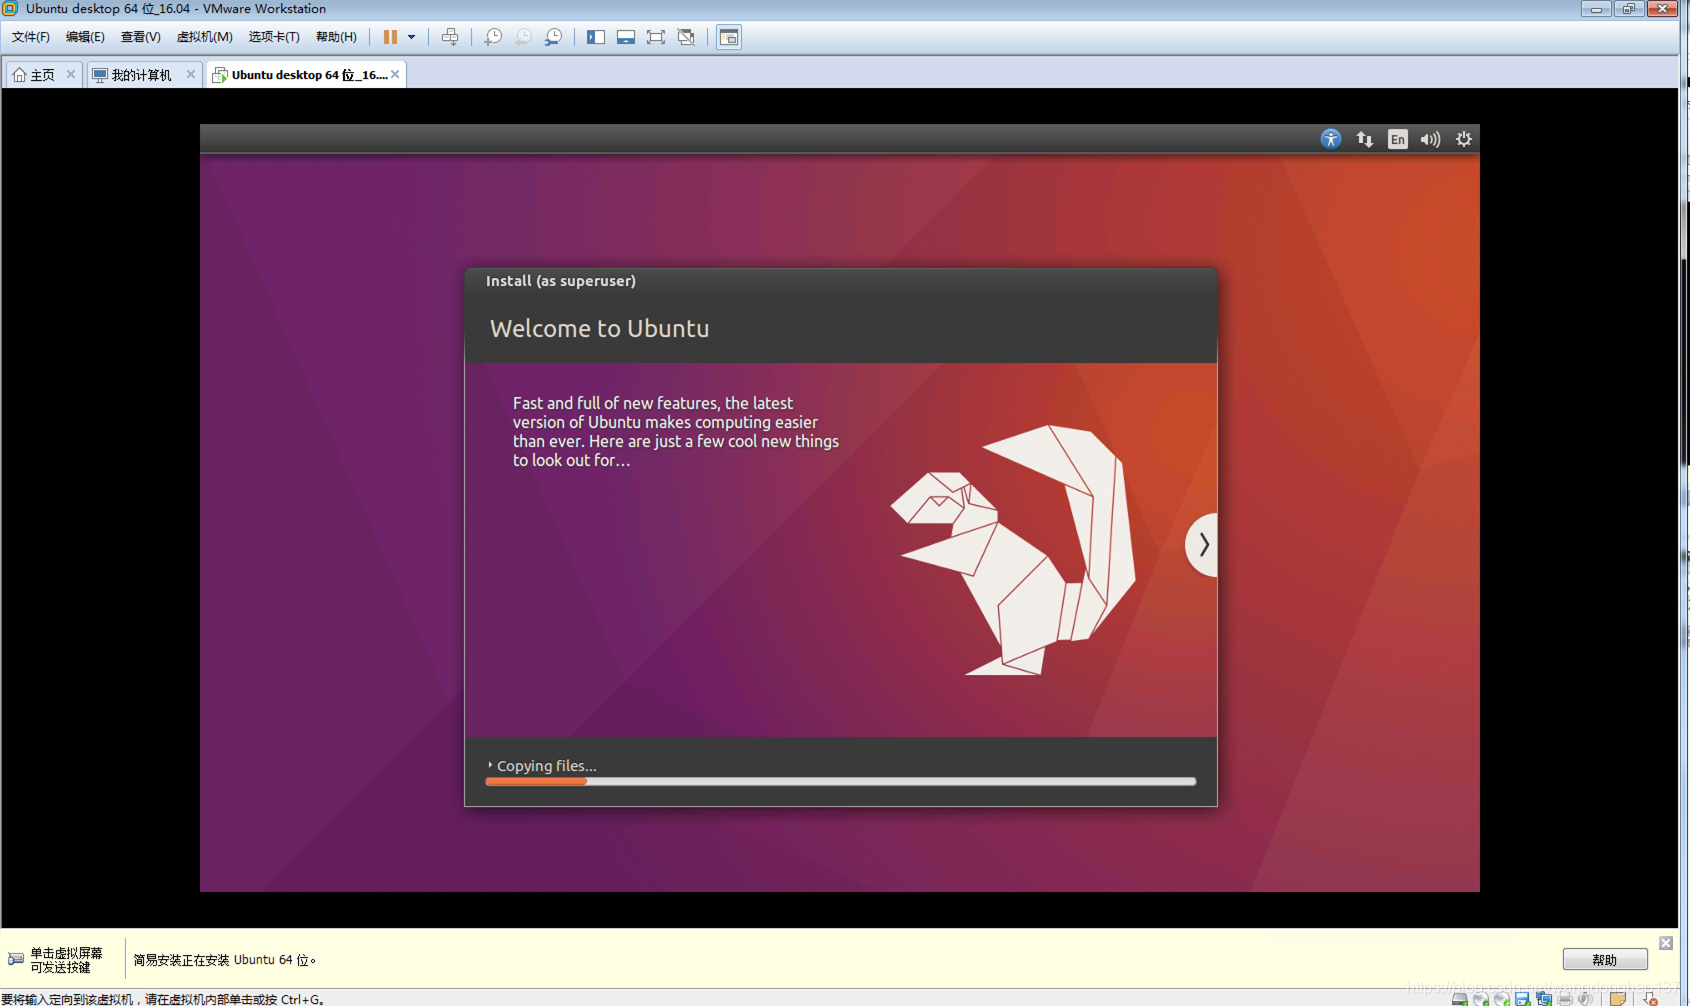This screenshot has height=1006, width=1690.
Task: Expand the Copying files details triangle
Action: click(490, 765)
